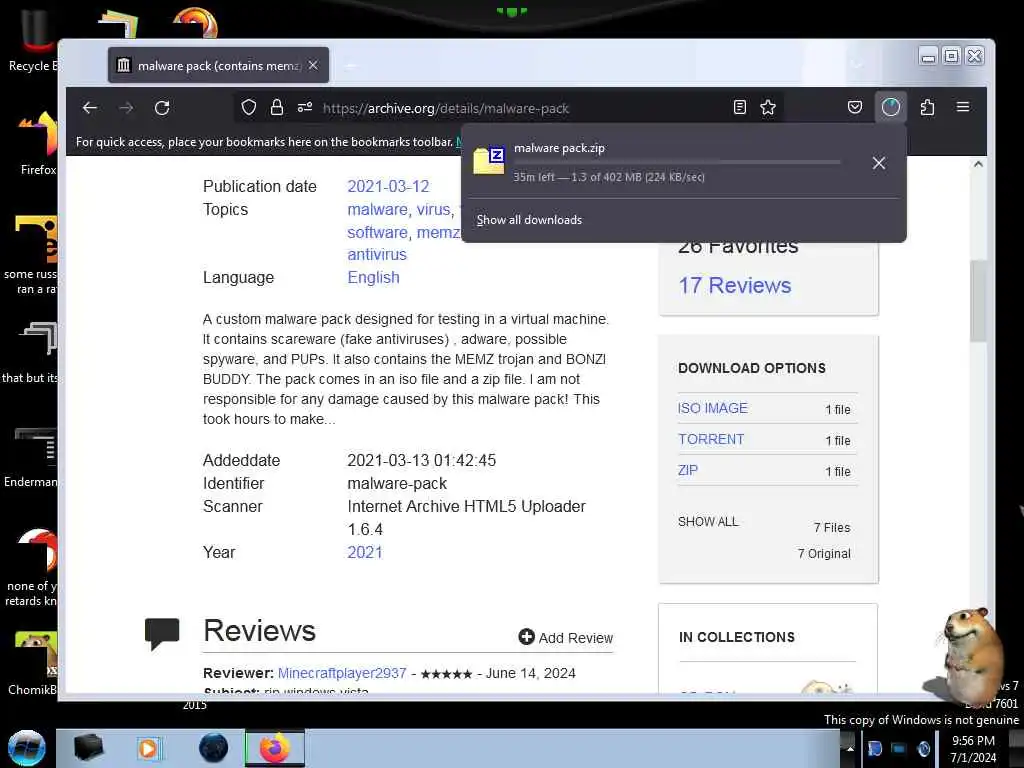
Task: Download the ISO IMAGE option
Action: [712, 408]
